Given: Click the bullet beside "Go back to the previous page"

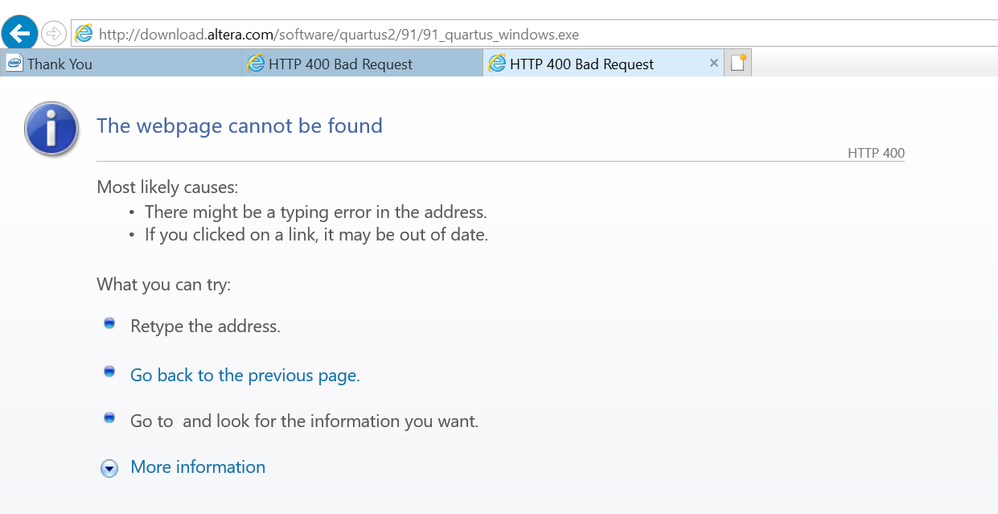Looking at the screenshot, I should [x=110, y=372].
